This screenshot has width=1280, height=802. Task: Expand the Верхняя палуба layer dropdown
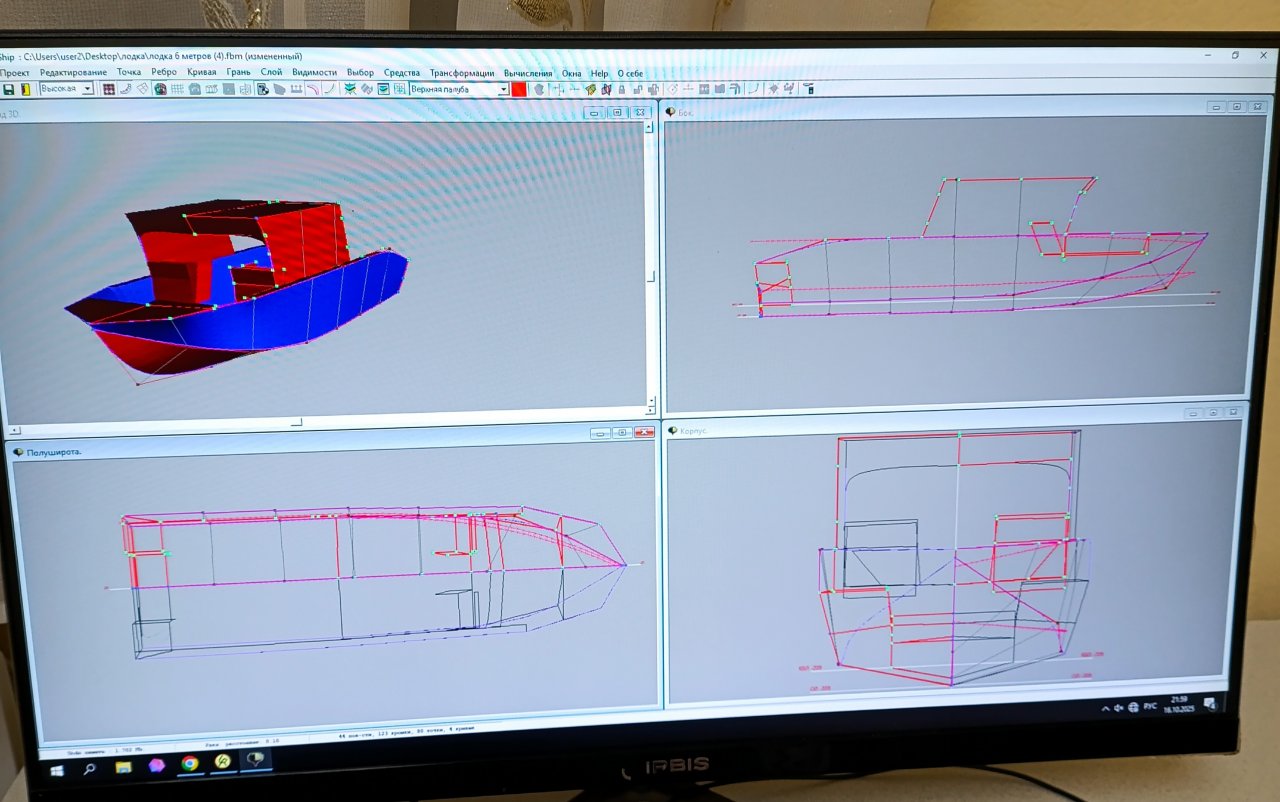pyautogui.click(x=503, y=89)
